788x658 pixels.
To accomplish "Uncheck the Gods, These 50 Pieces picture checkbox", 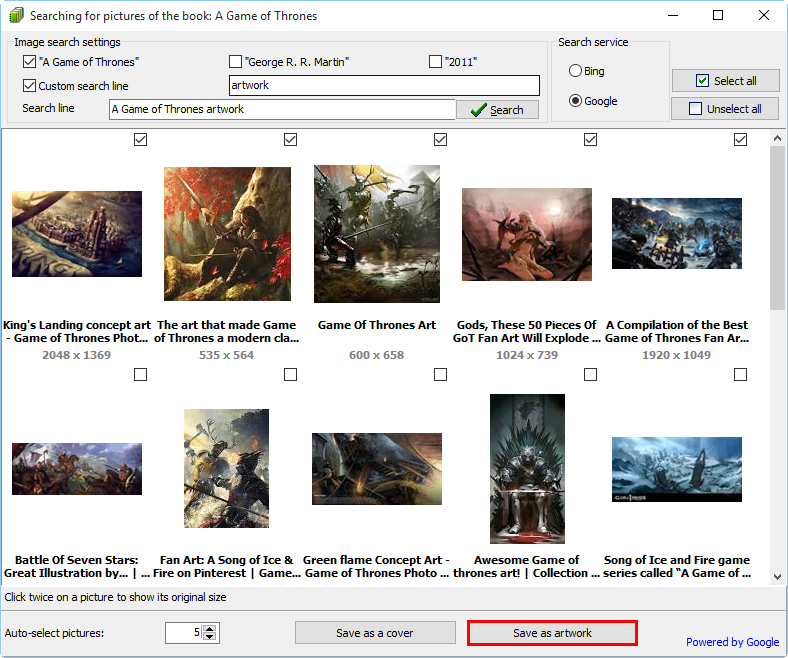I will (590, 140).
